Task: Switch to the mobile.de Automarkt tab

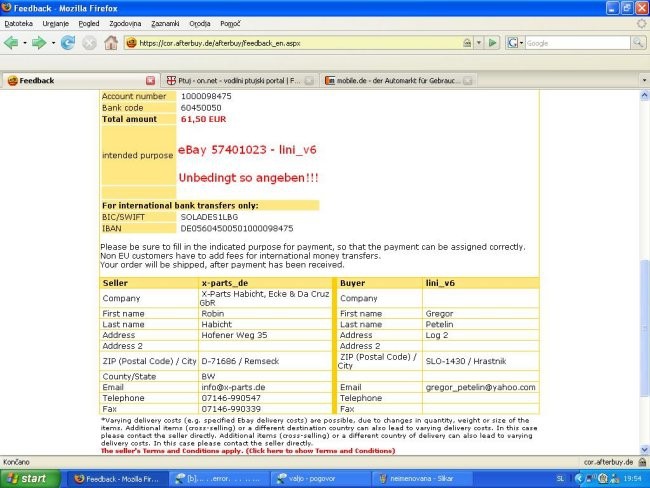Action: tap(399, 80)
